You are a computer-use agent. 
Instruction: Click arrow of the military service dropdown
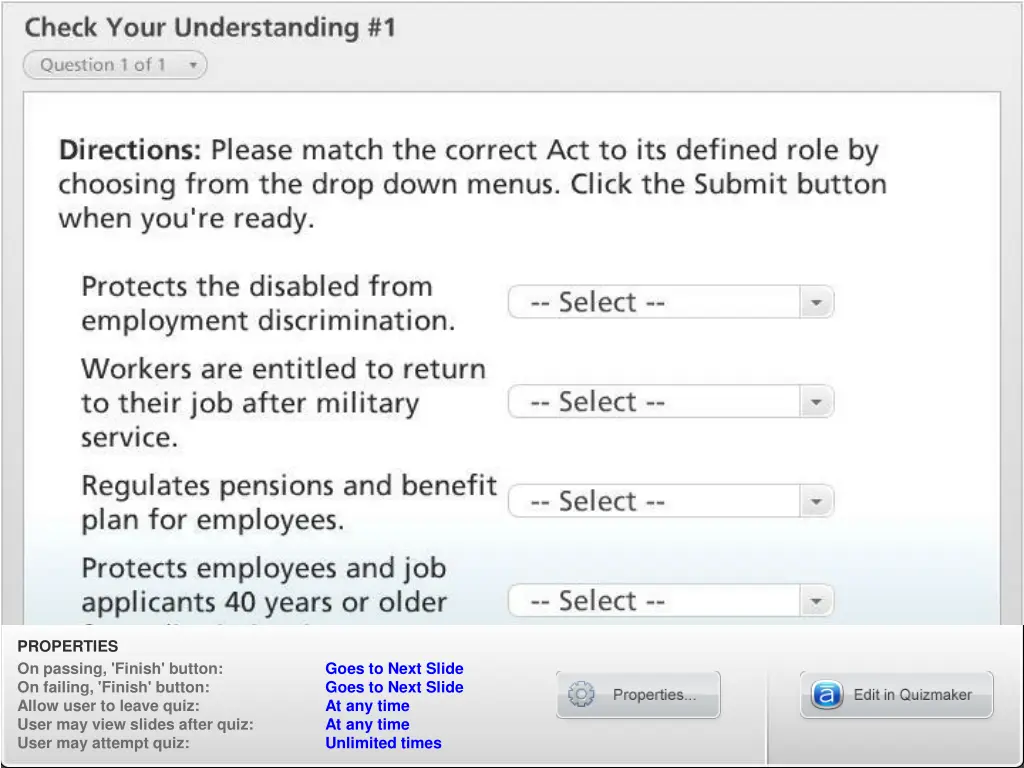point(816,402)
